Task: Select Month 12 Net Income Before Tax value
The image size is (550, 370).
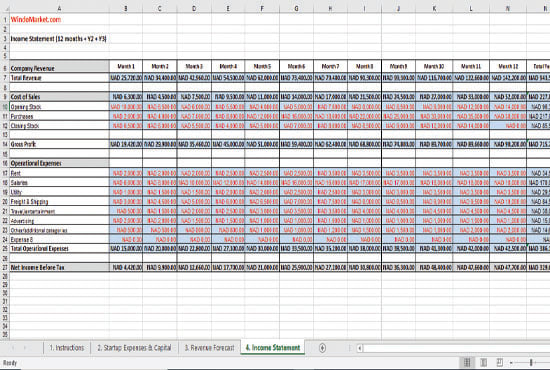Action: pos(508,267)
